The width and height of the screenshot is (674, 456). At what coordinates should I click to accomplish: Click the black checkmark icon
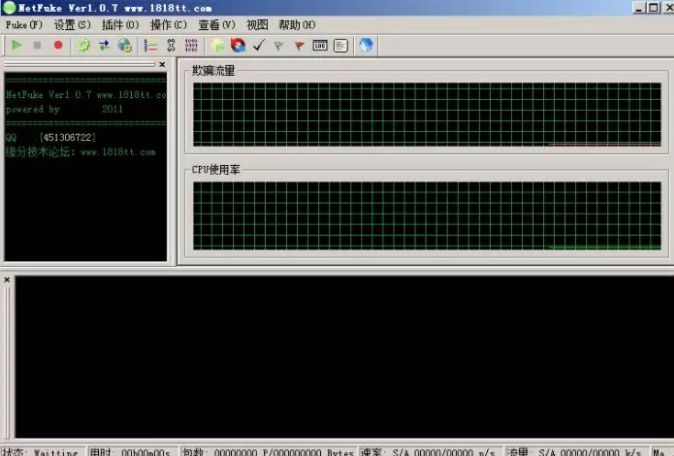258,45
